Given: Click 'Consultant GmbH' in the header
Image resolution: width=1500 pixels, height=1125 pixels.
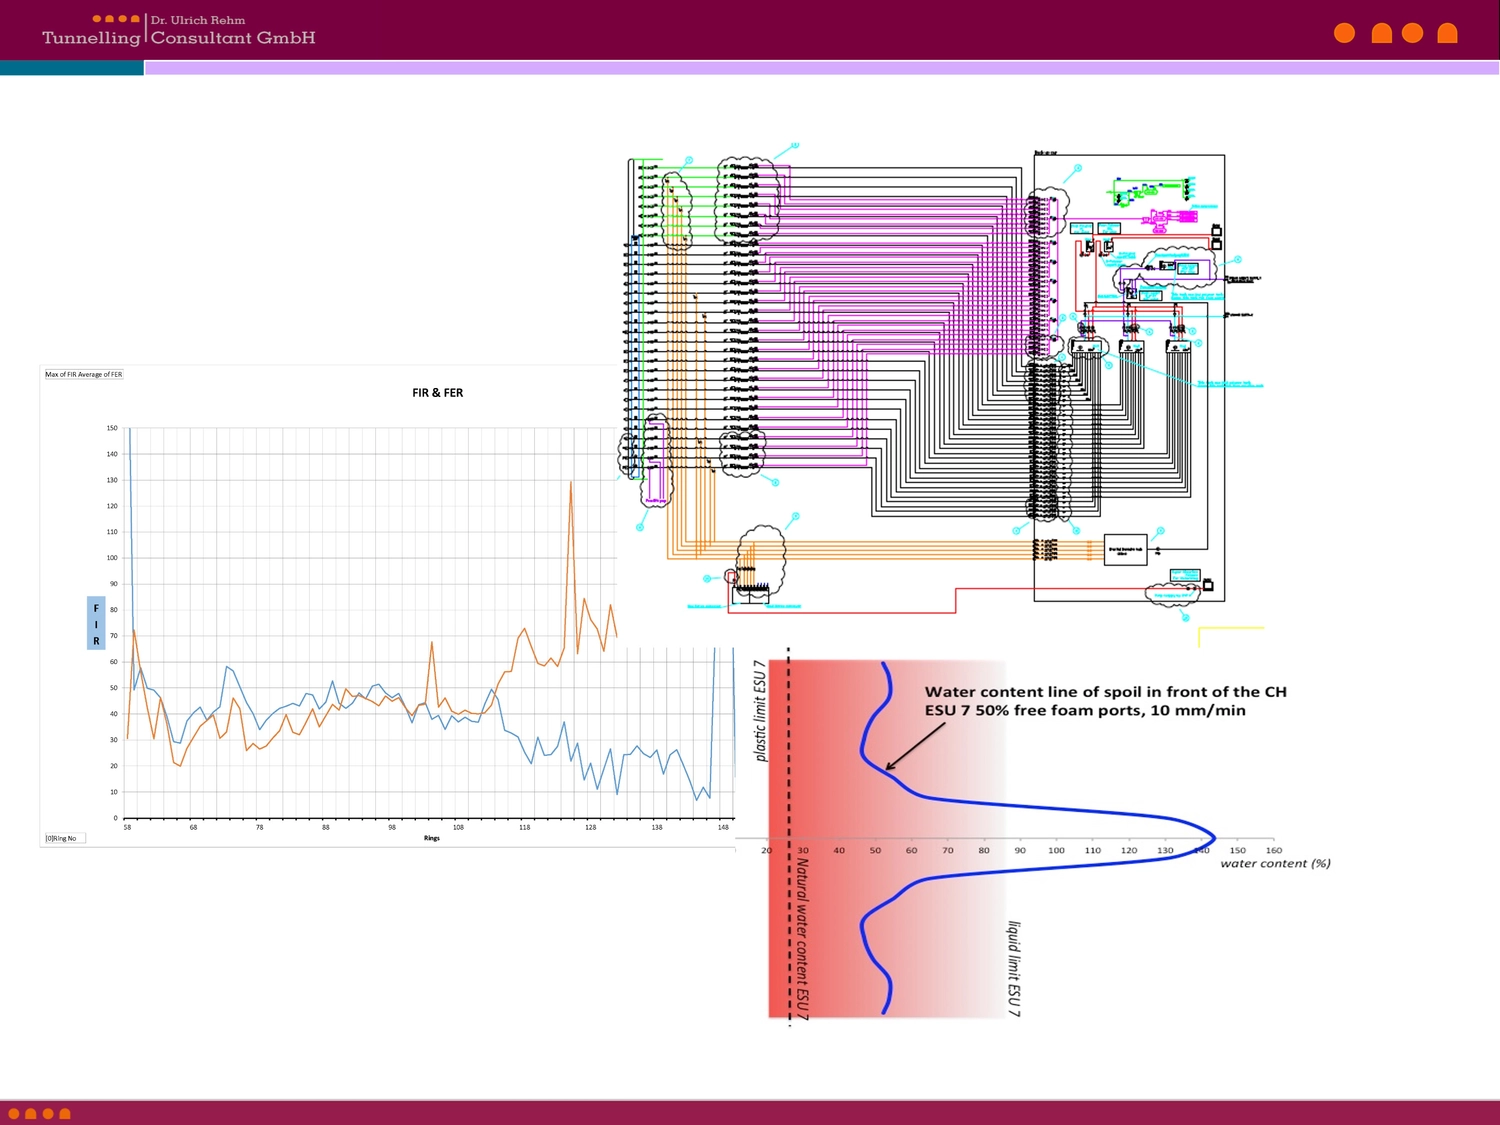Looking at the screenshot, I should coord(233,38).
